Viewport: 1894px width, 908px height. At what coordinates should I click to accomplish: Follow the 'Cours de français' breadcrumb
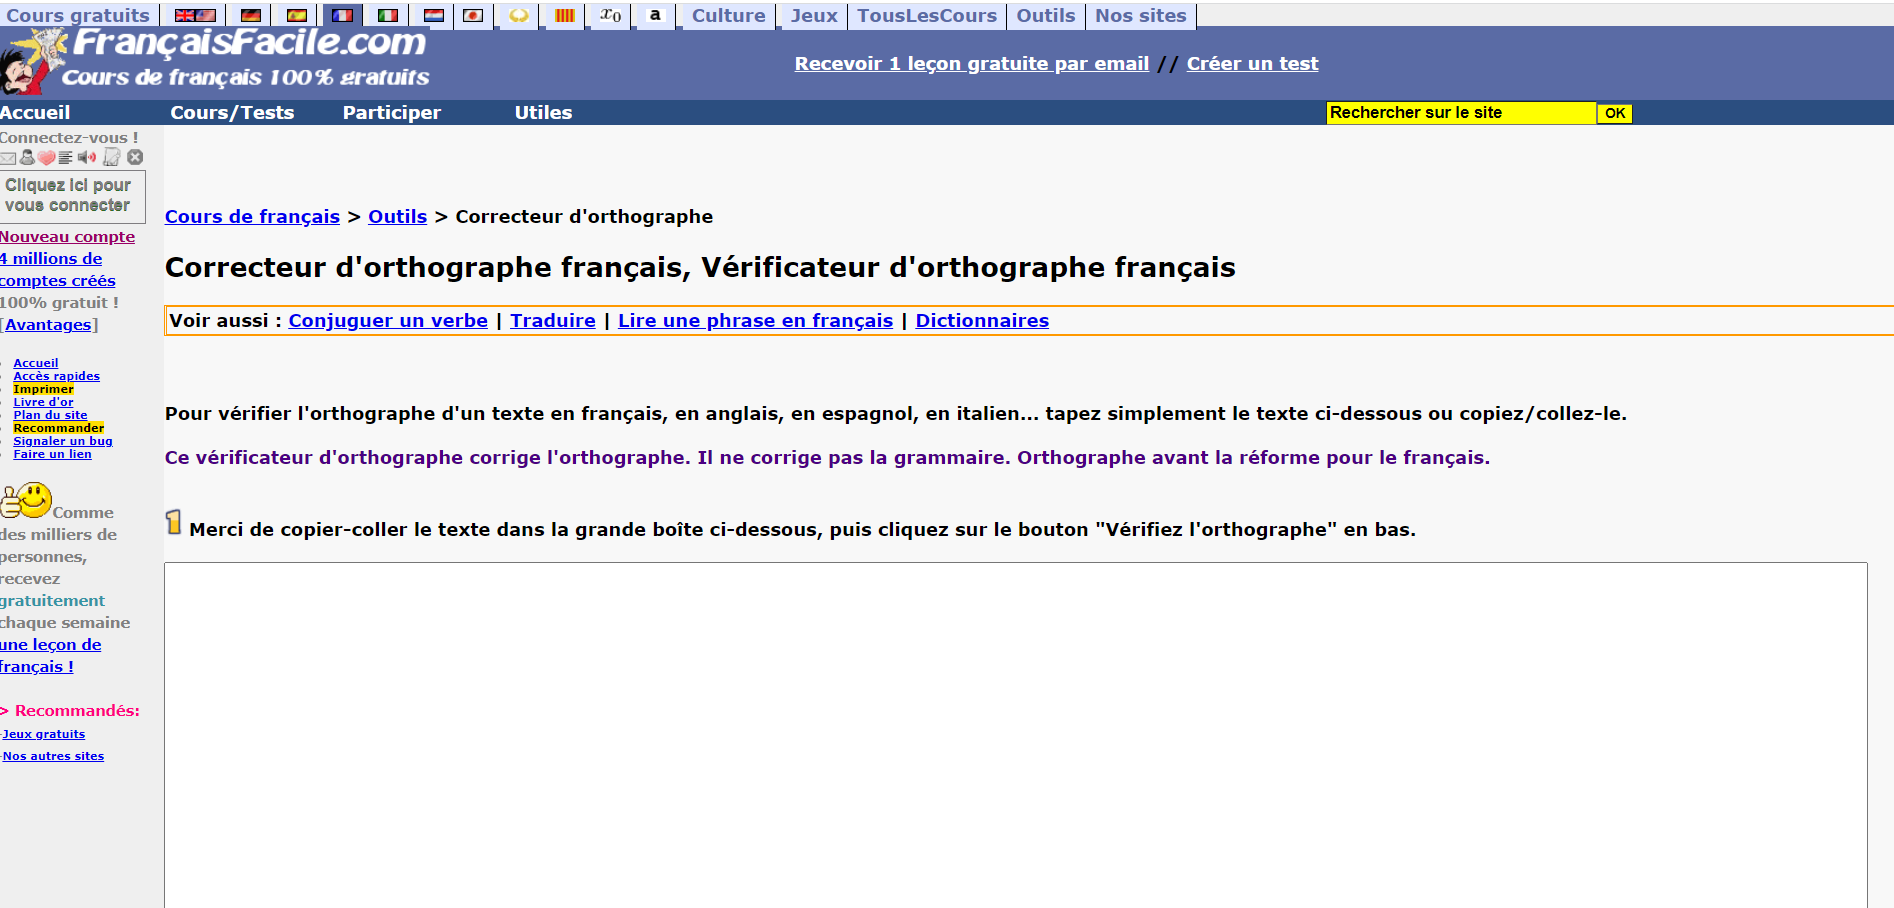click(x=252, y=217)
